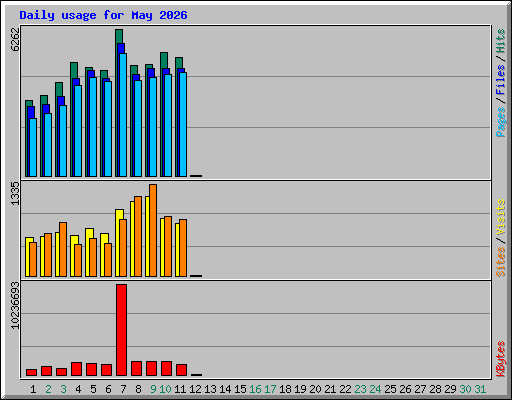Viewport: 512px width, 400px height.
Task: Click day 11 on the date axis
Action: [180, 389]
